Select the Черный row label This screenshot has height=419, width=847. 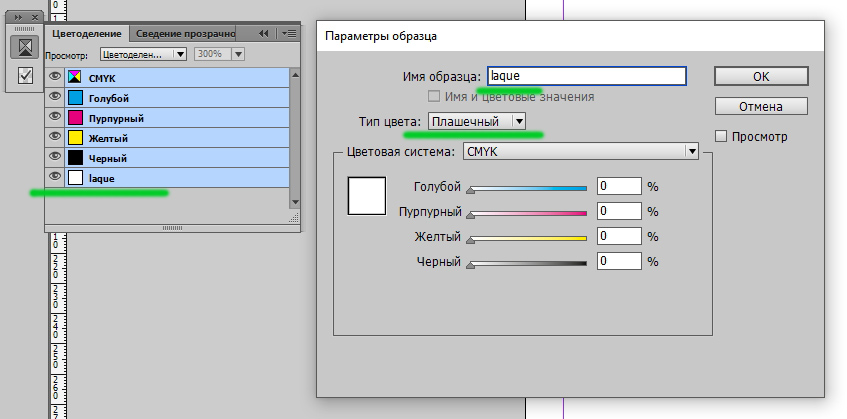[x=107, y=158]
